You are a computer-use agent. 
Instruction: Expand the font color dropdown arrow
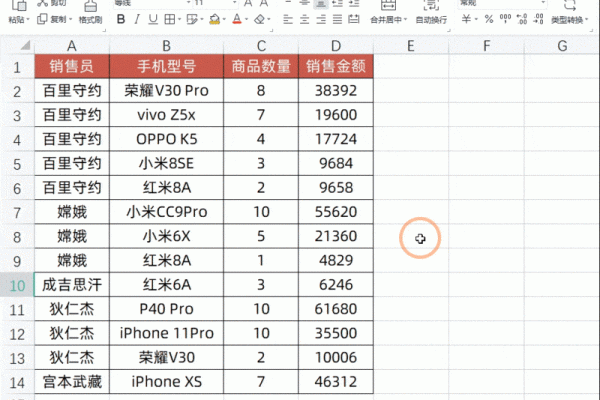(246, 20)
